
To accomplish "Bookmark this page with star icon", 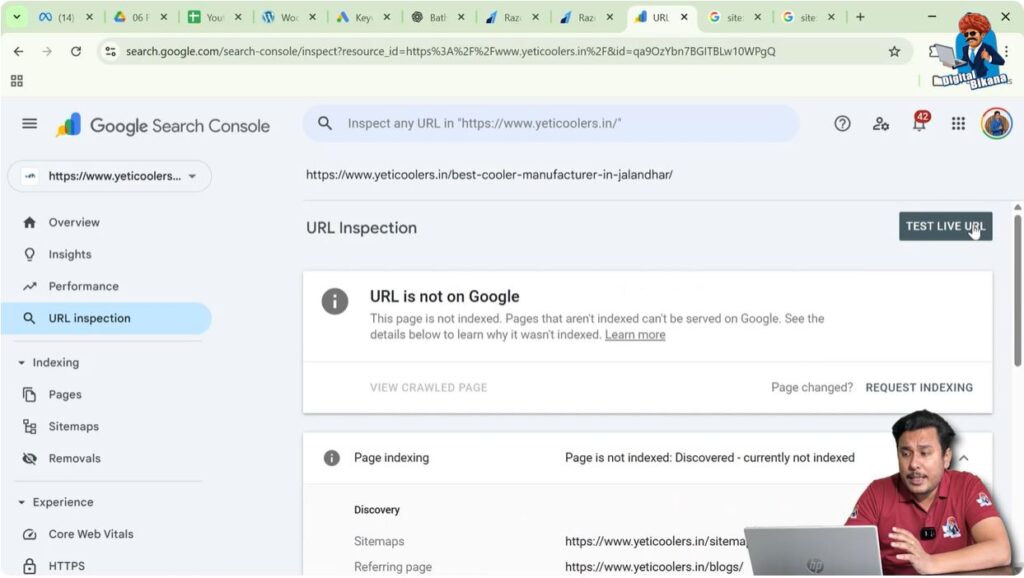I will [894, 51].
